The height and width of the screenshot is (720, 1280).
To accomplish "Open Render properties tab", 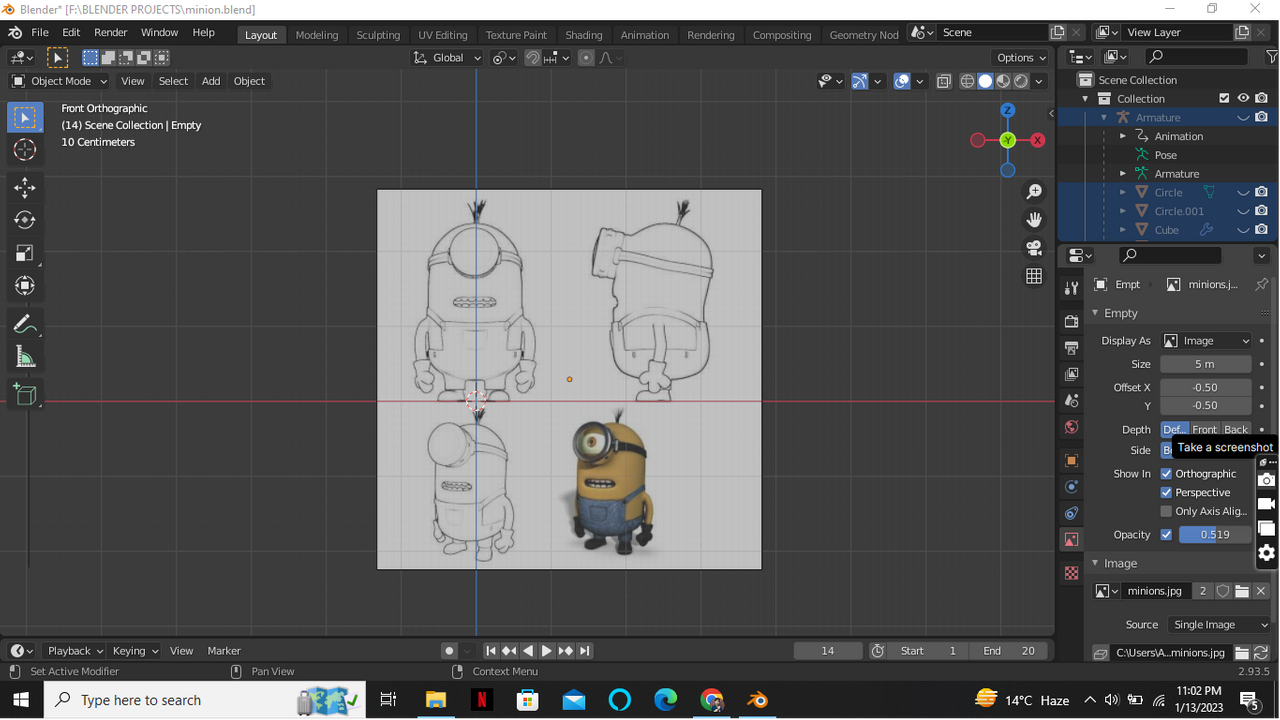I will 1071,322.
